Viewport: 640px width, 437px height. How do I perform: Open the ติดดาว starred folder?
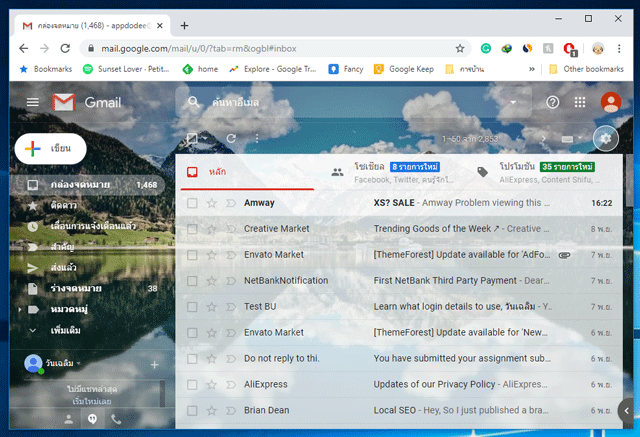point(64,205)
